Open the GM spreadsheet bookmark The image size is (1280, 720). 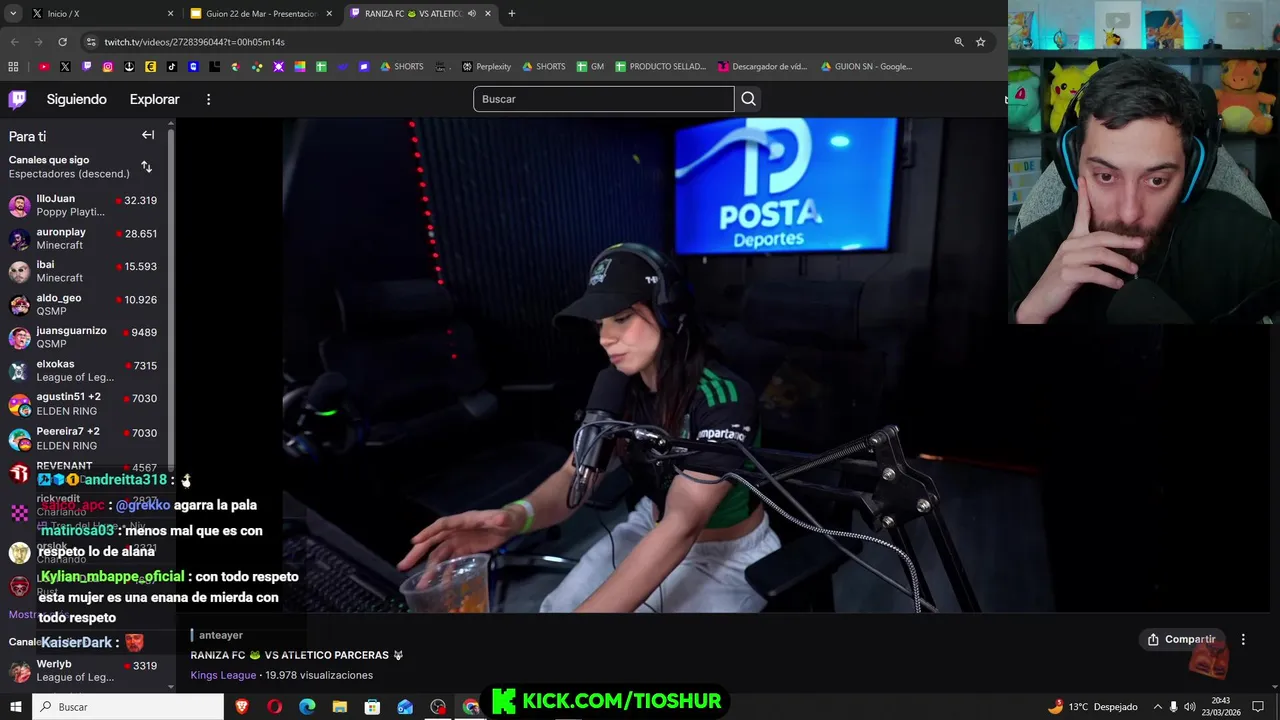[591, 67]
